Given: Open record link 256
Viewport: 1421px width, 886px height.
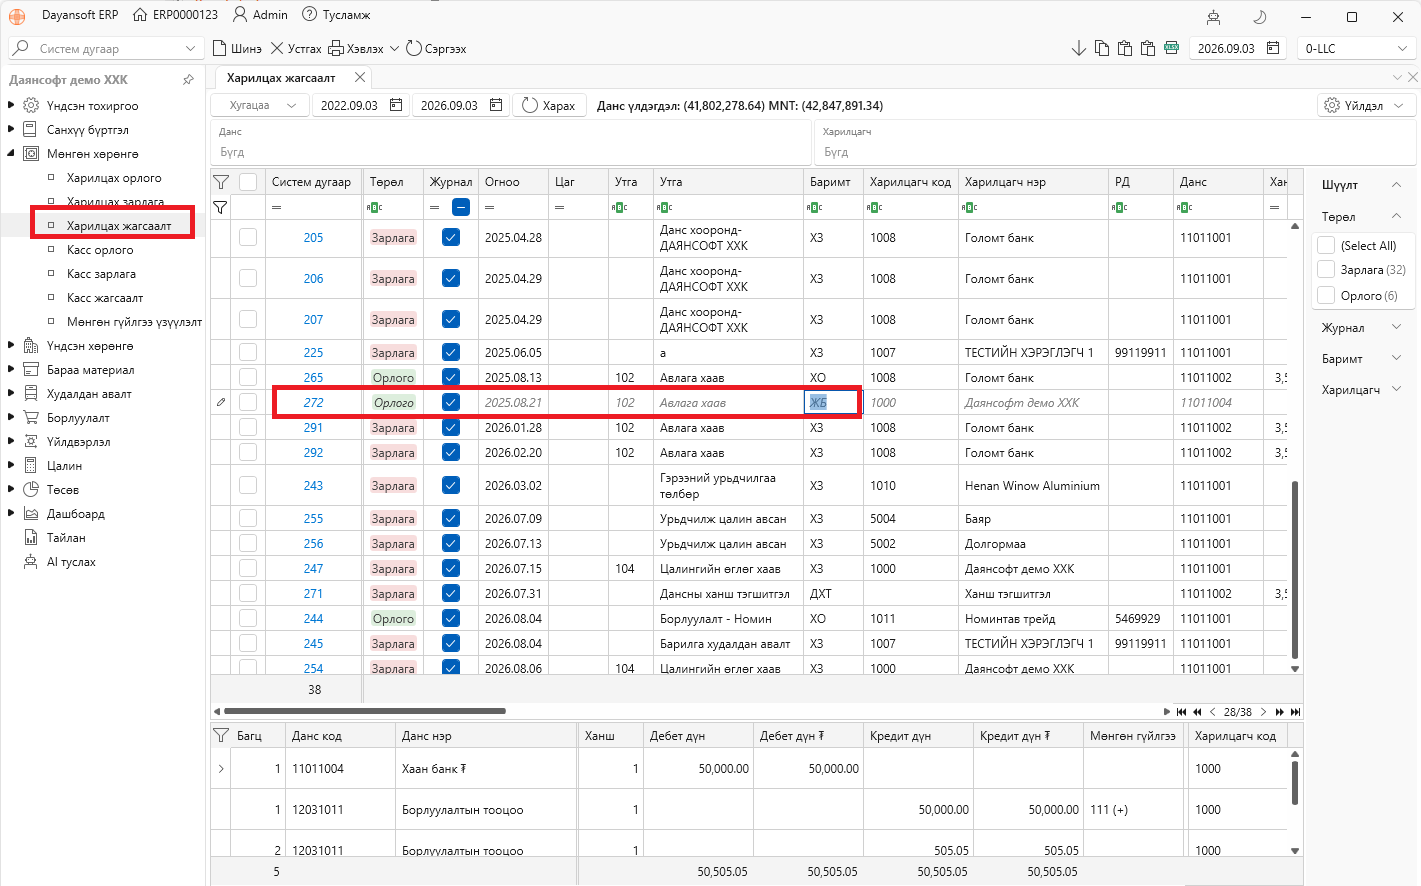Looking at the screenshot, I should 313,543.
